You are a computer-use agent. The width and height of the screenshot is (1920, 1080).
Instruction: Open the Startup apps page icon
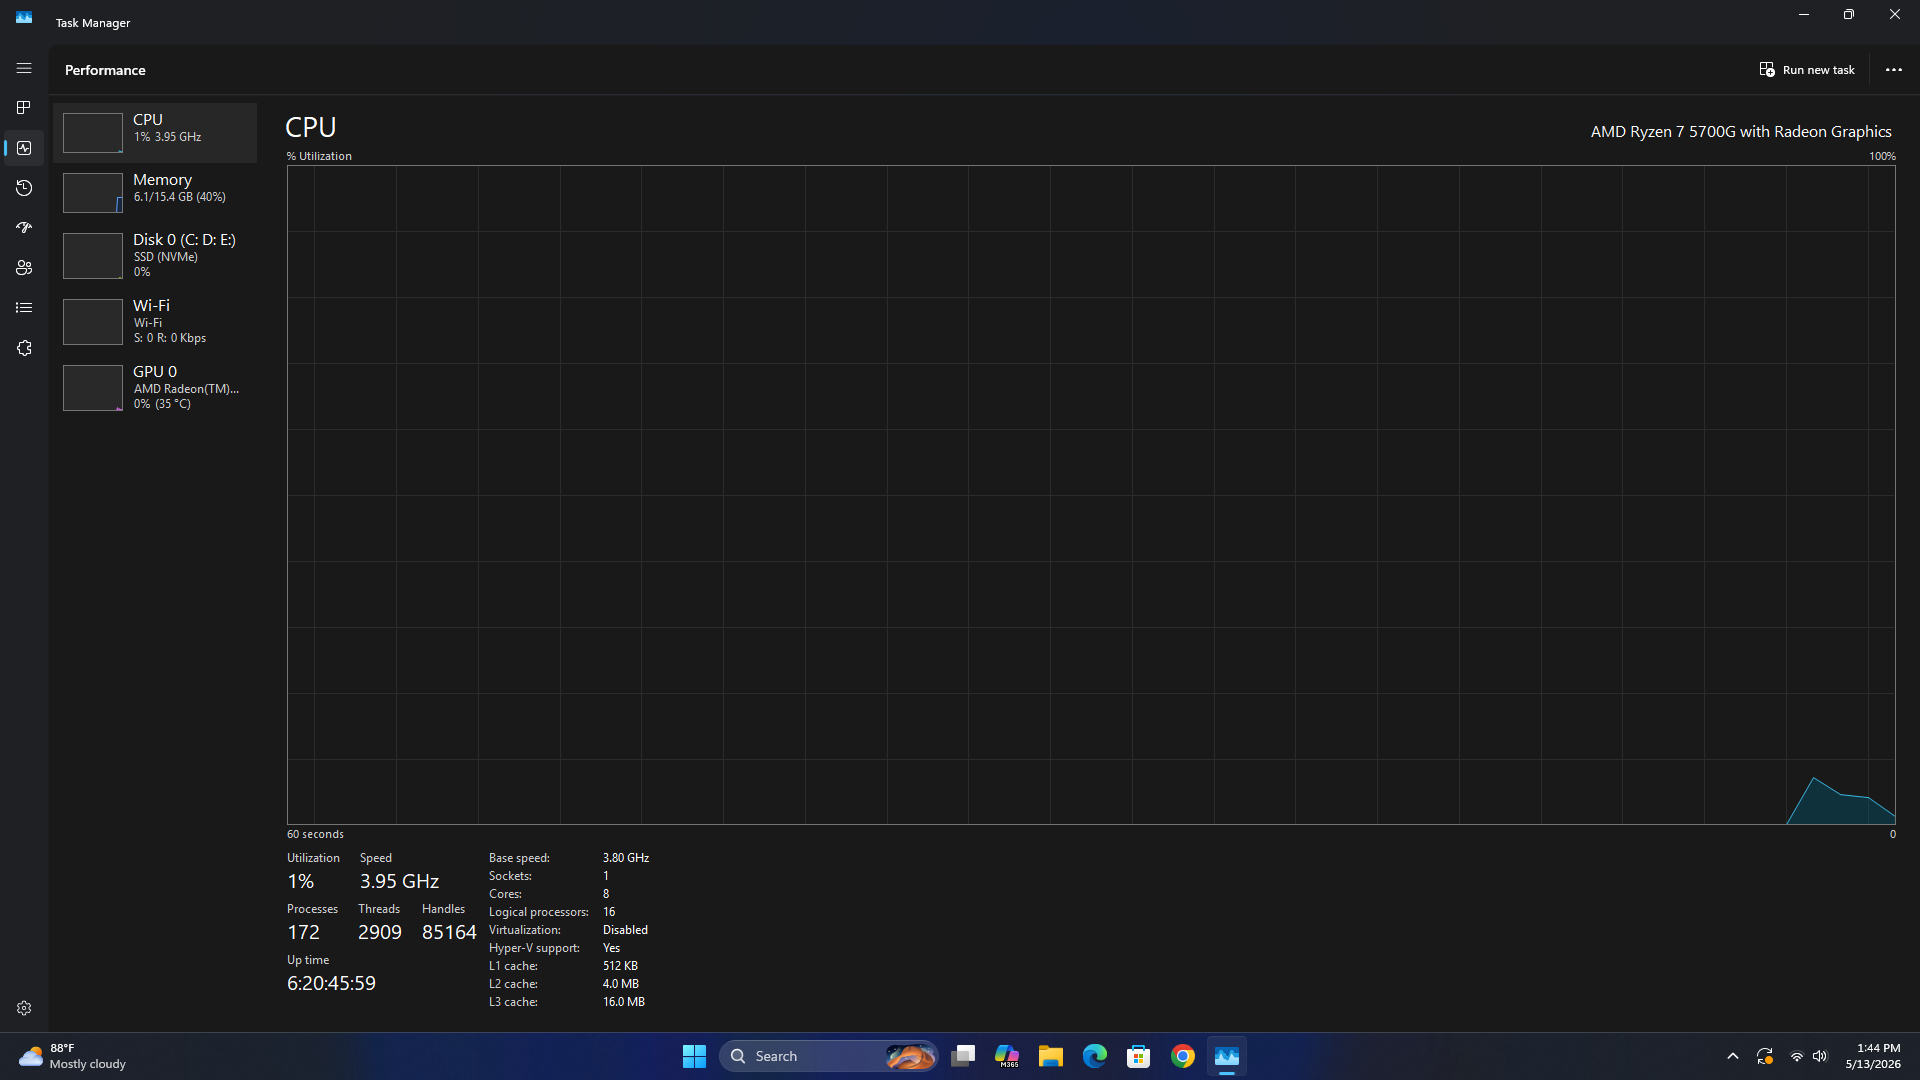[24, 228]
